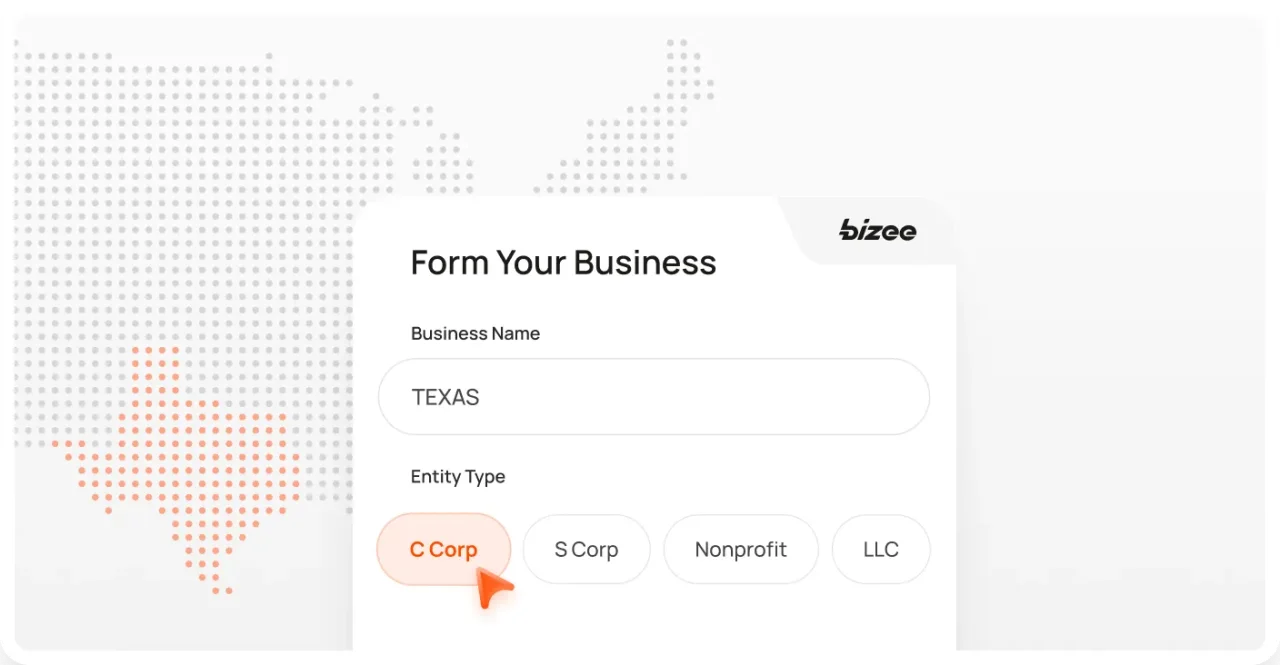Select the S Corp entity type
The width and height of the screenshot is (1280, 665).
pos(586,549)
